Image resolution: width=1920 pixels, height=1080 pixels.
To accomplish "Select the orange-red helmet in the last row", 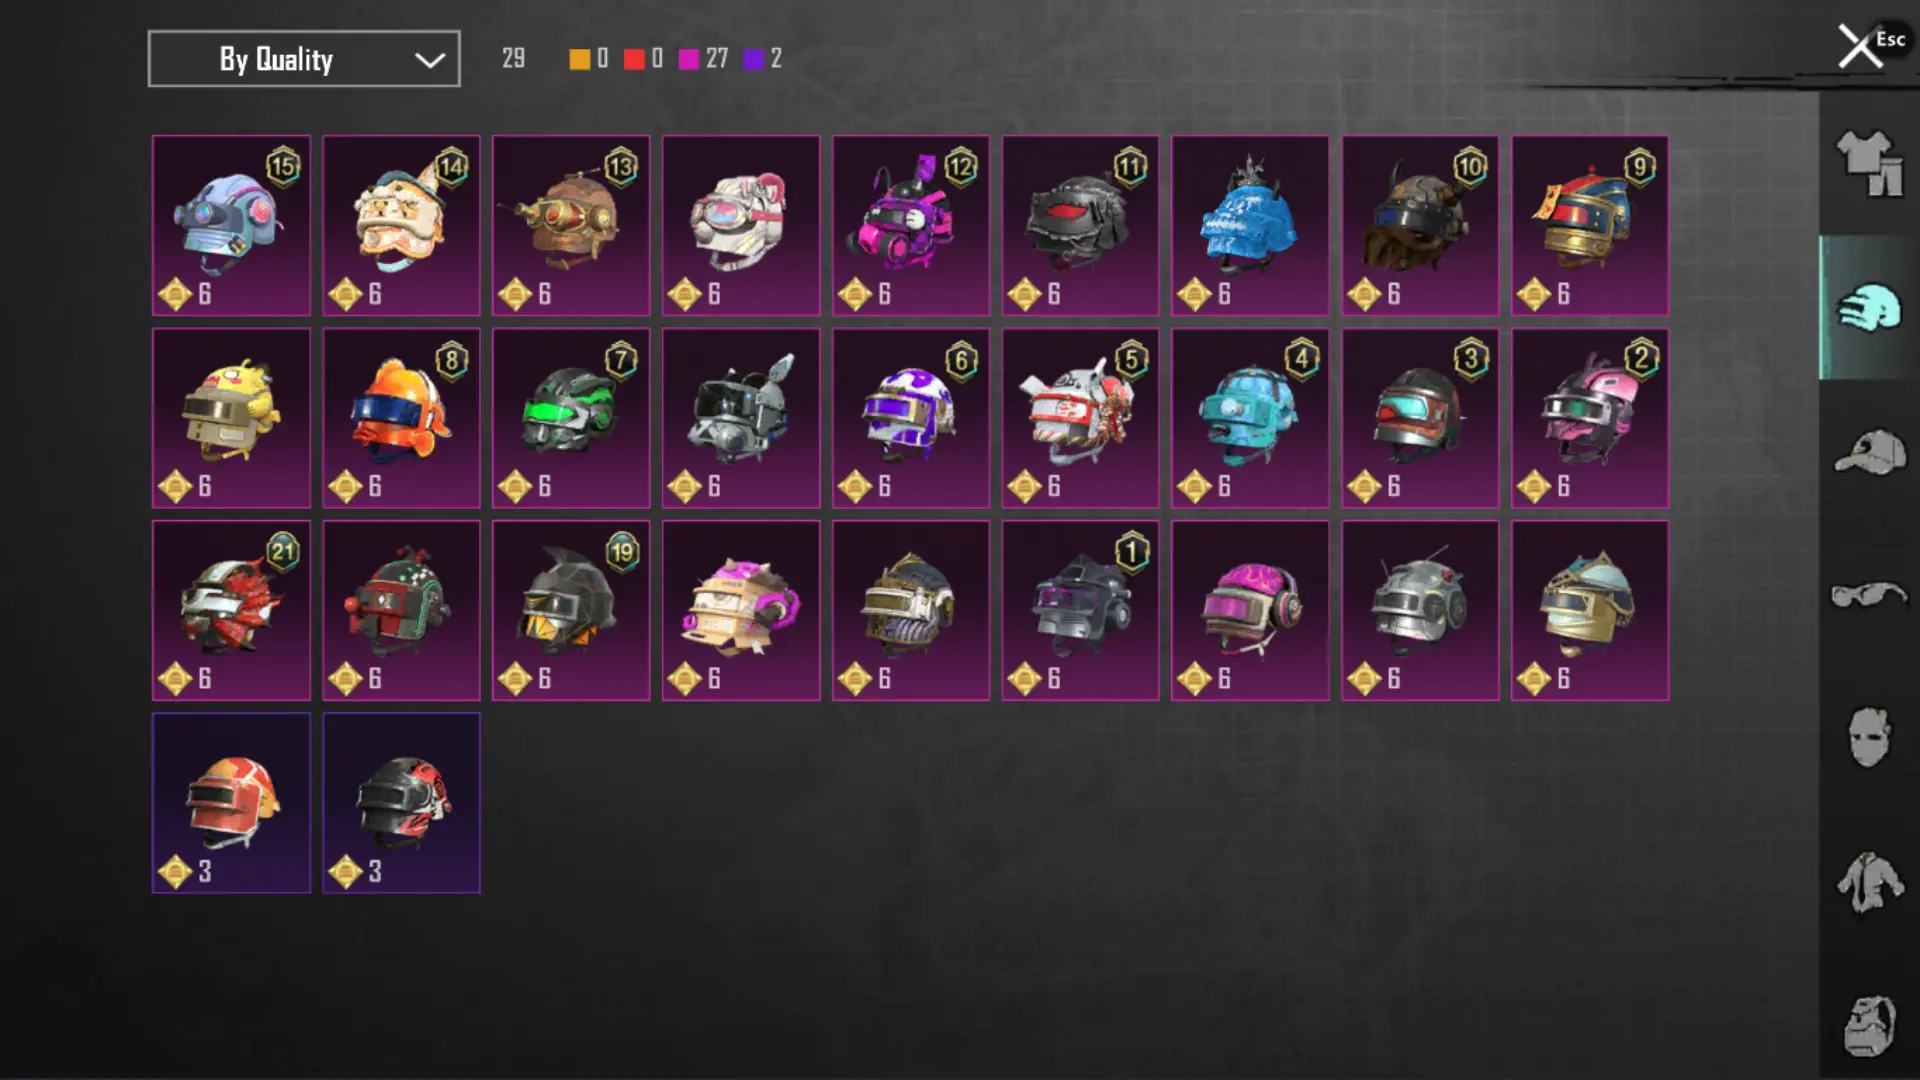I will point(231,803).
